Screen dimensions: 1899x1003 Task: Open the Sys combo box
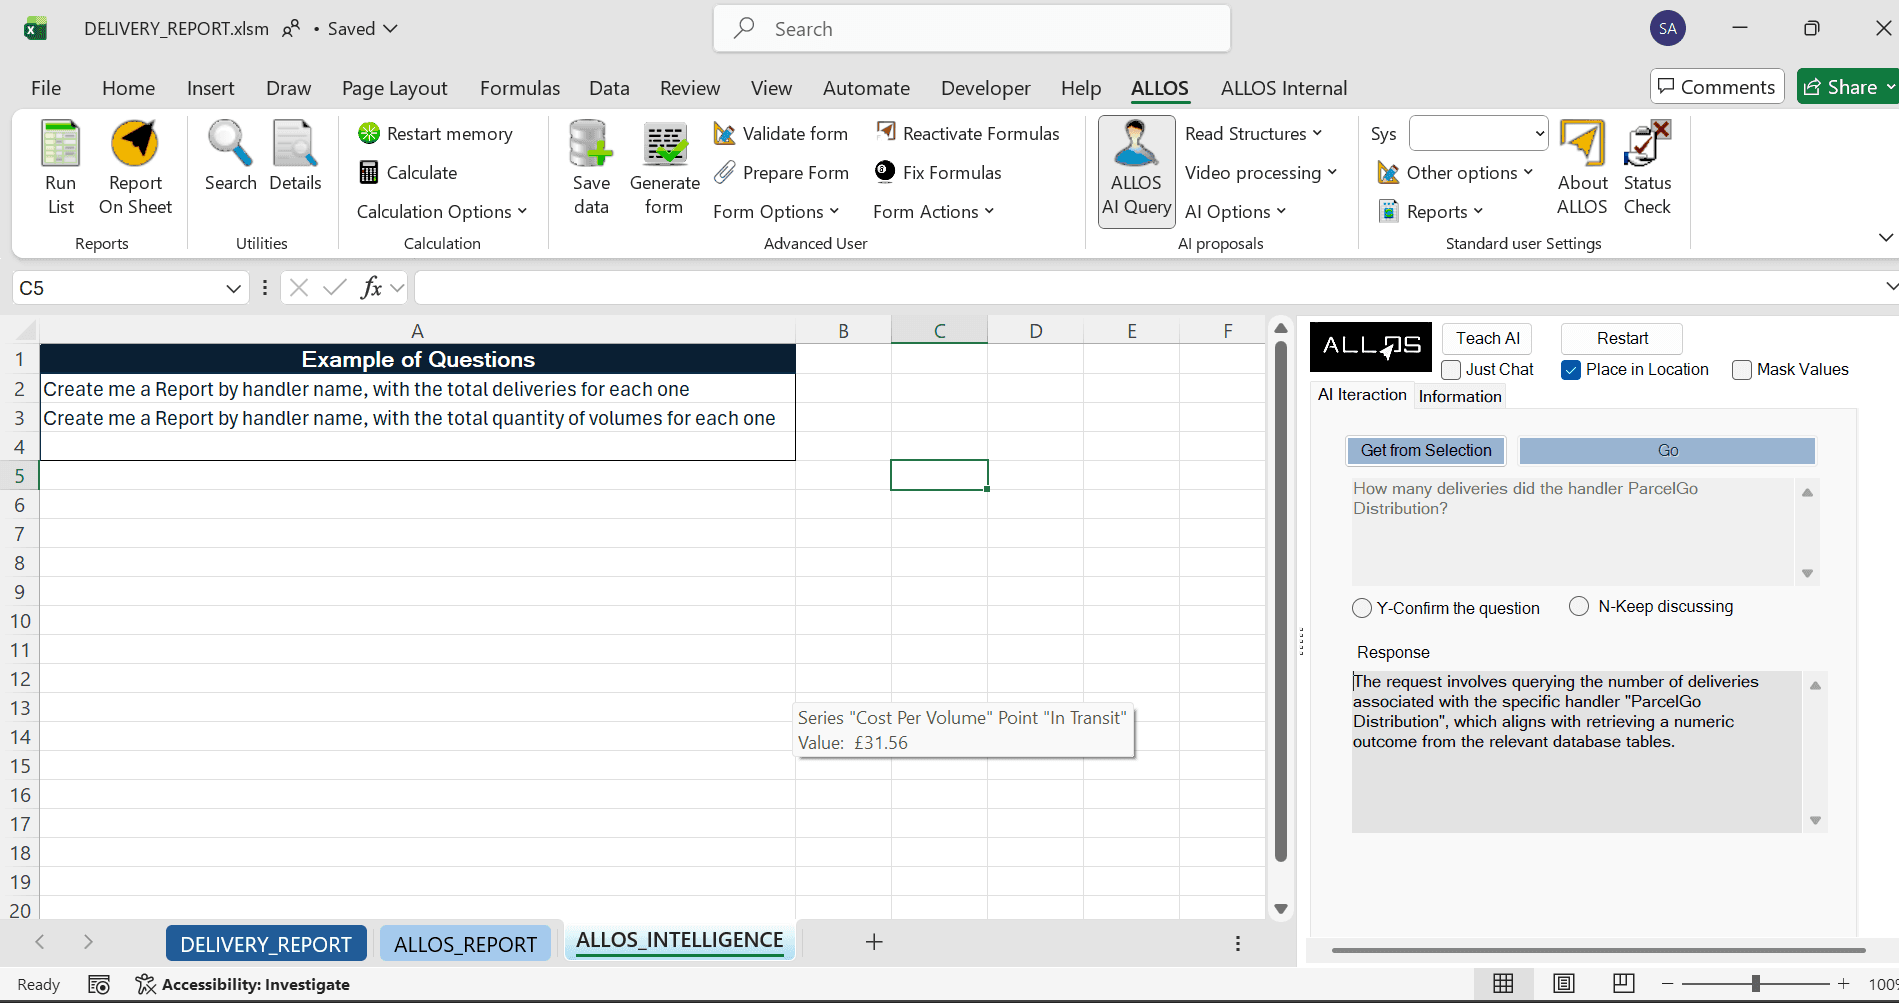(1478, 134)
